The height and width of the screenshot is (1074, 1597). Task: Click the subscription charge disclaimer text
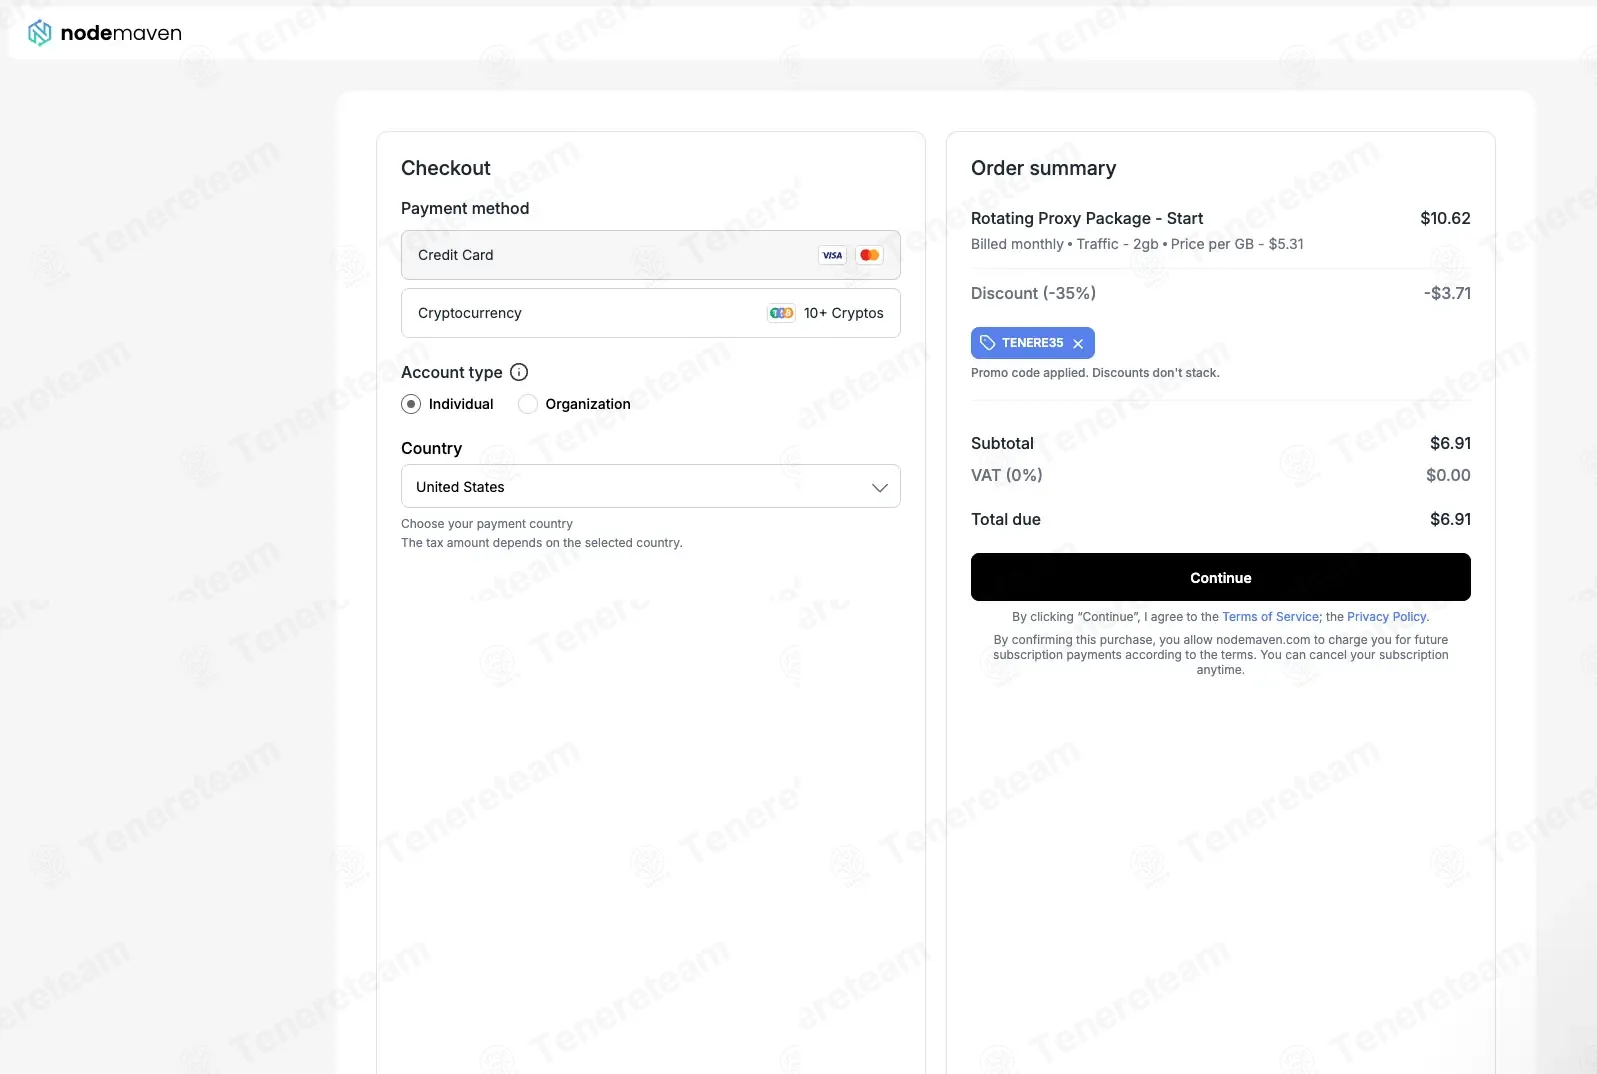(x=1221, y=655)
